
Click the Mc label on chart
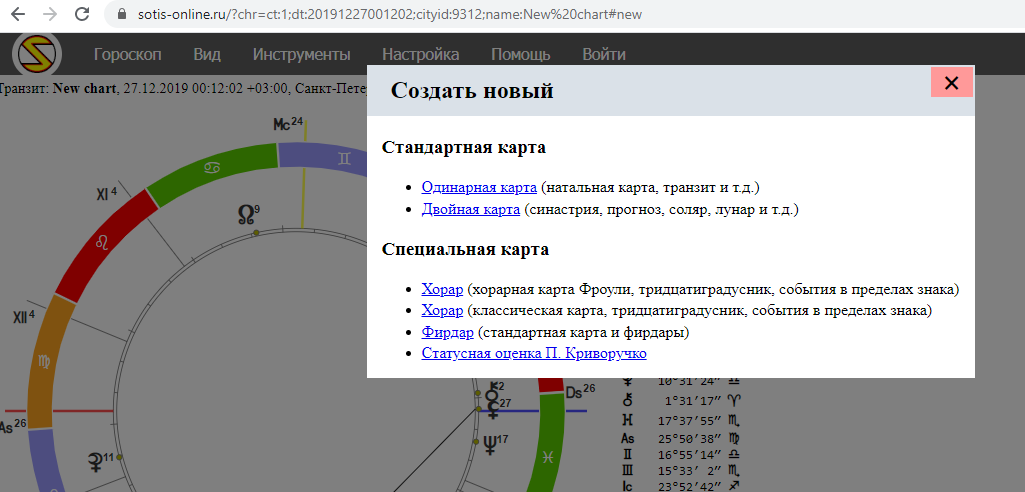288,123
